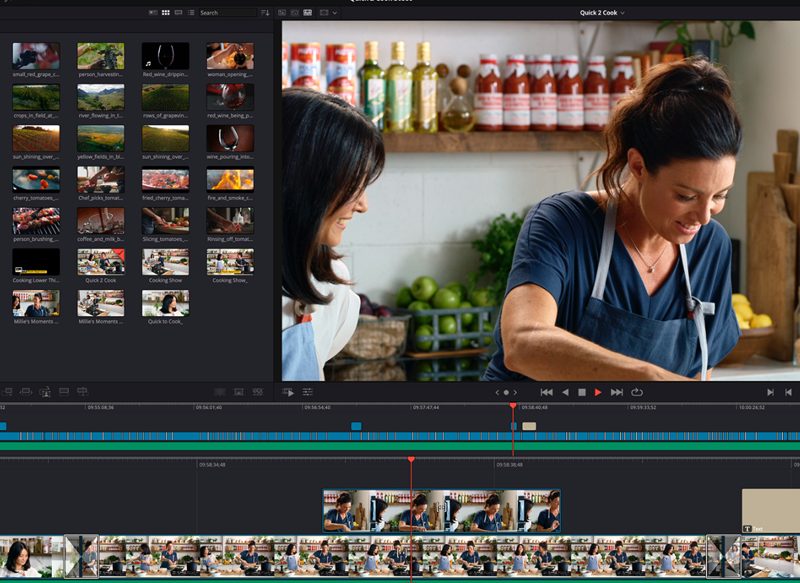The height and width of the screenshot is (583, 800).
Task: Select the highlighted clip on the second video track
Action: pyautogui.click(x=441, y=510)
